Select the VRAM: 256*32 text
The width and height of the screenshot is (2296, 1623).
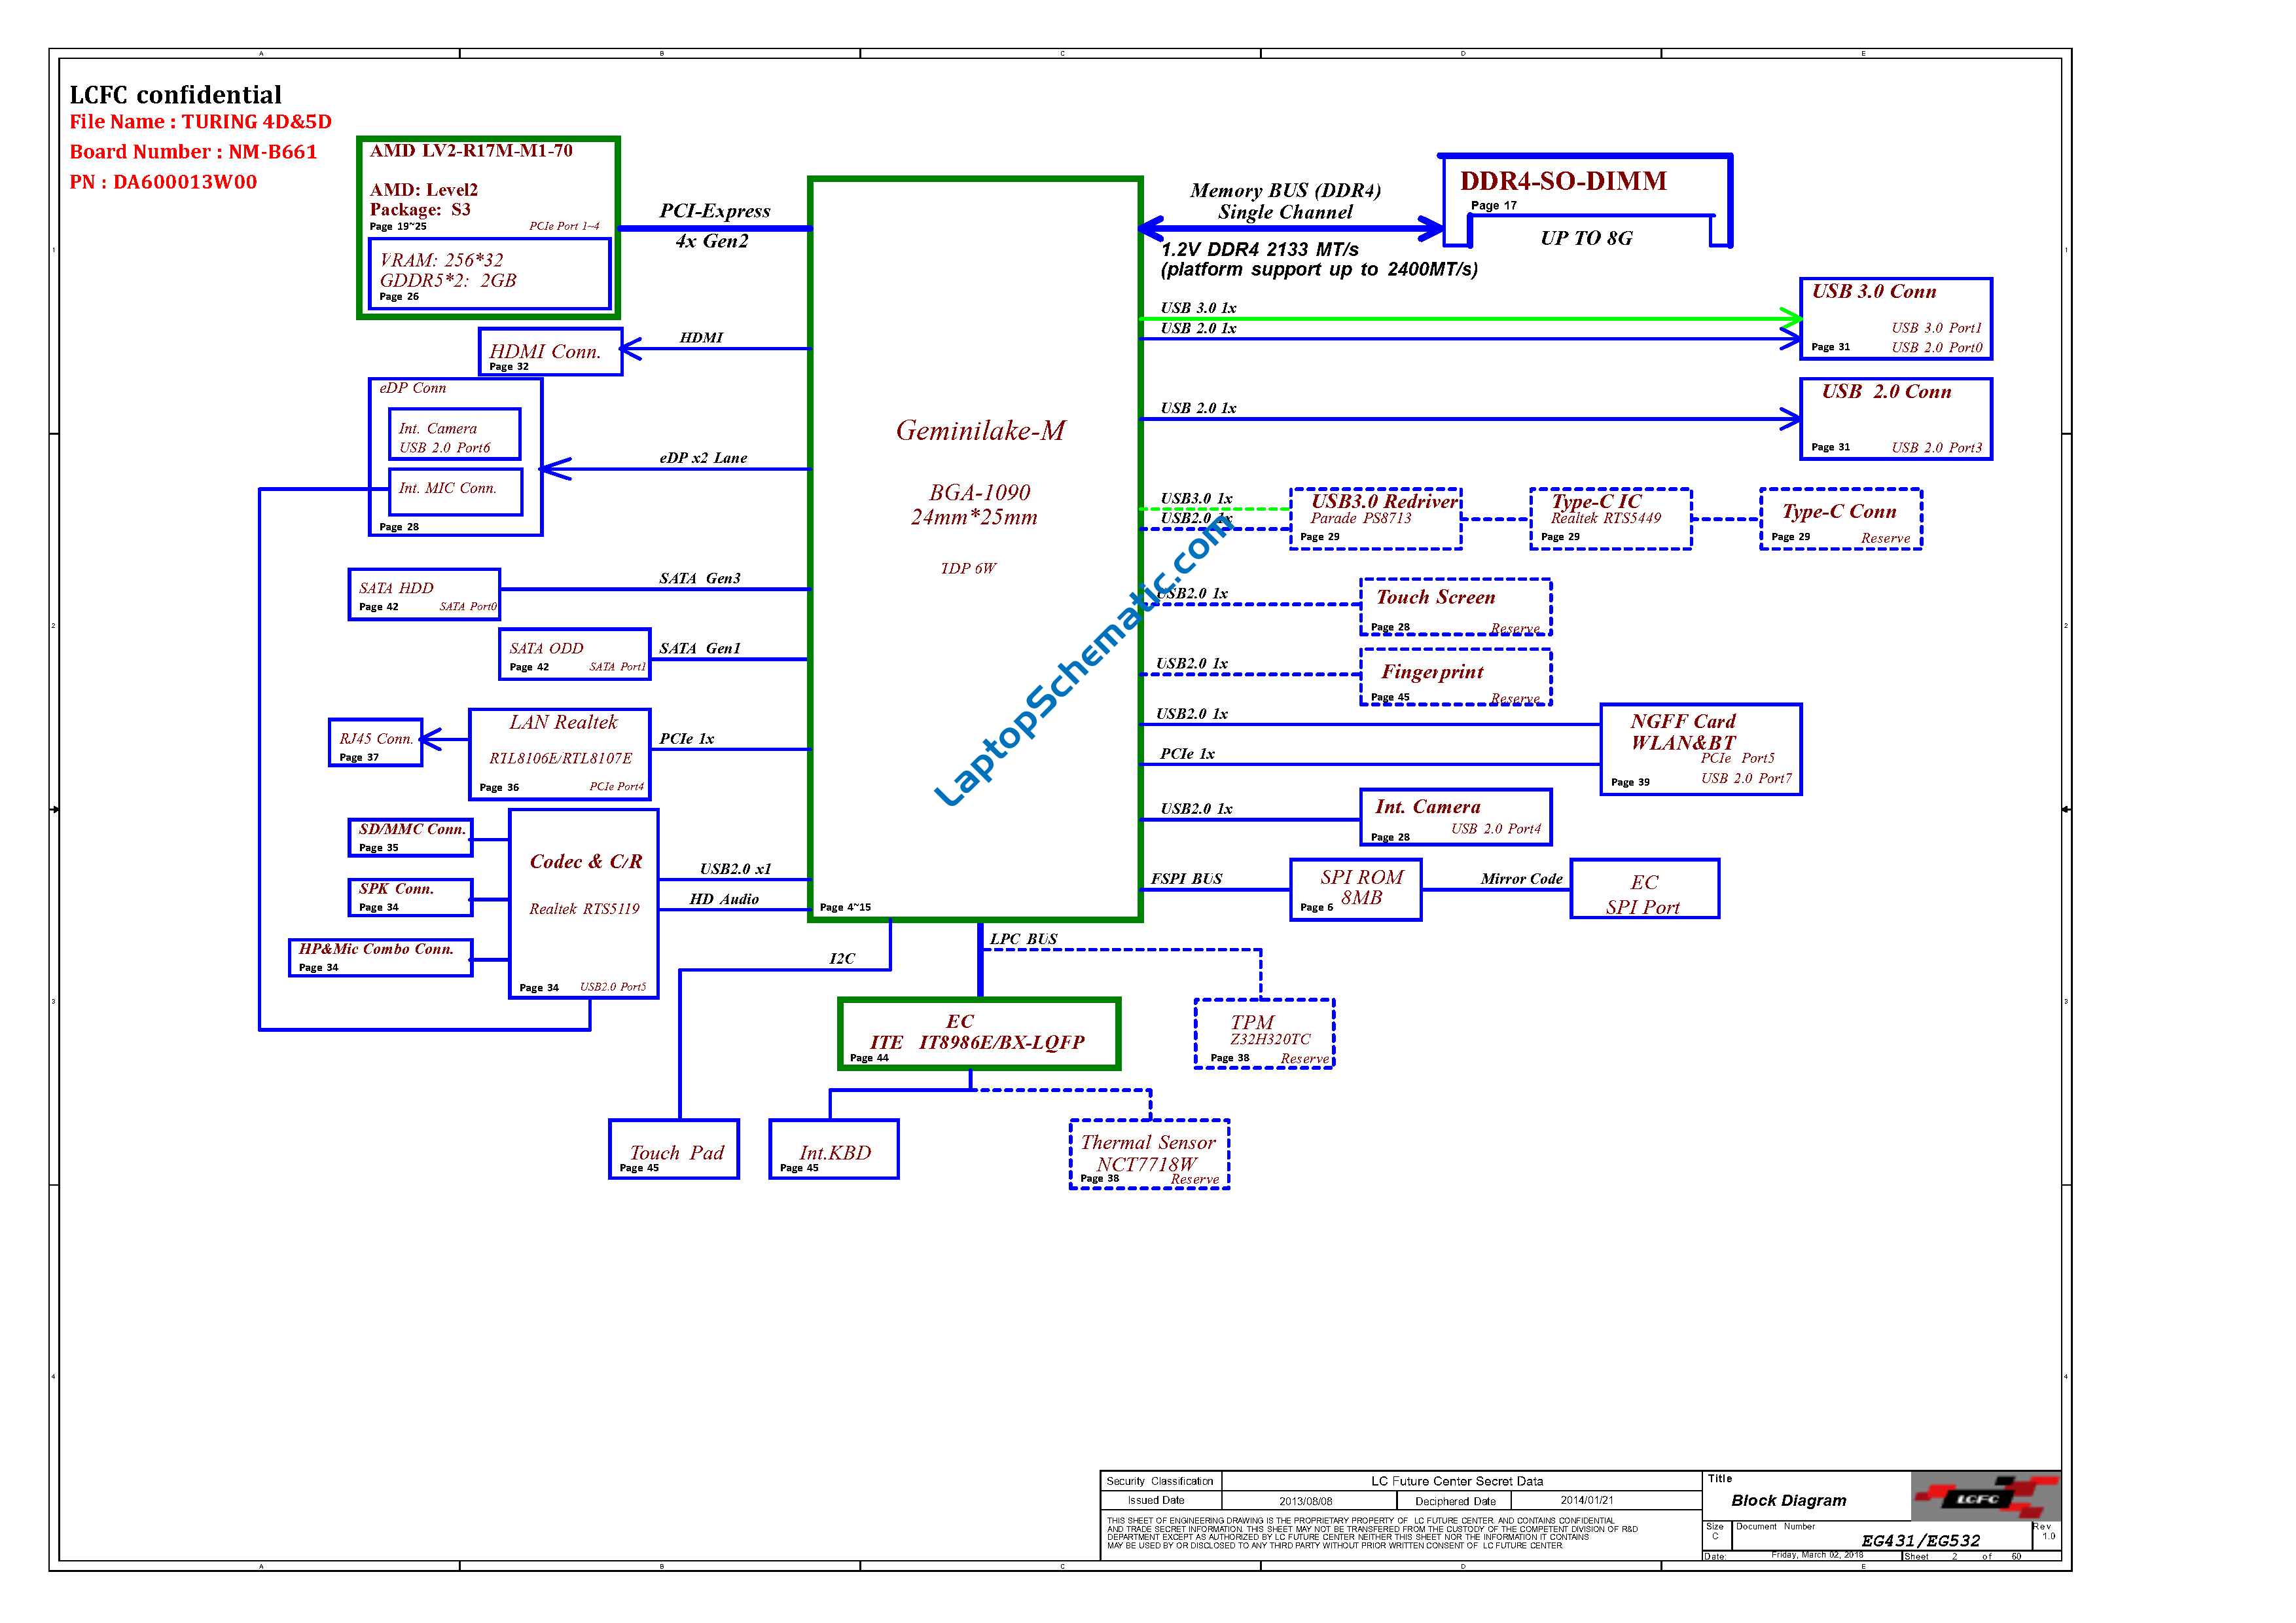click(441, 260)
